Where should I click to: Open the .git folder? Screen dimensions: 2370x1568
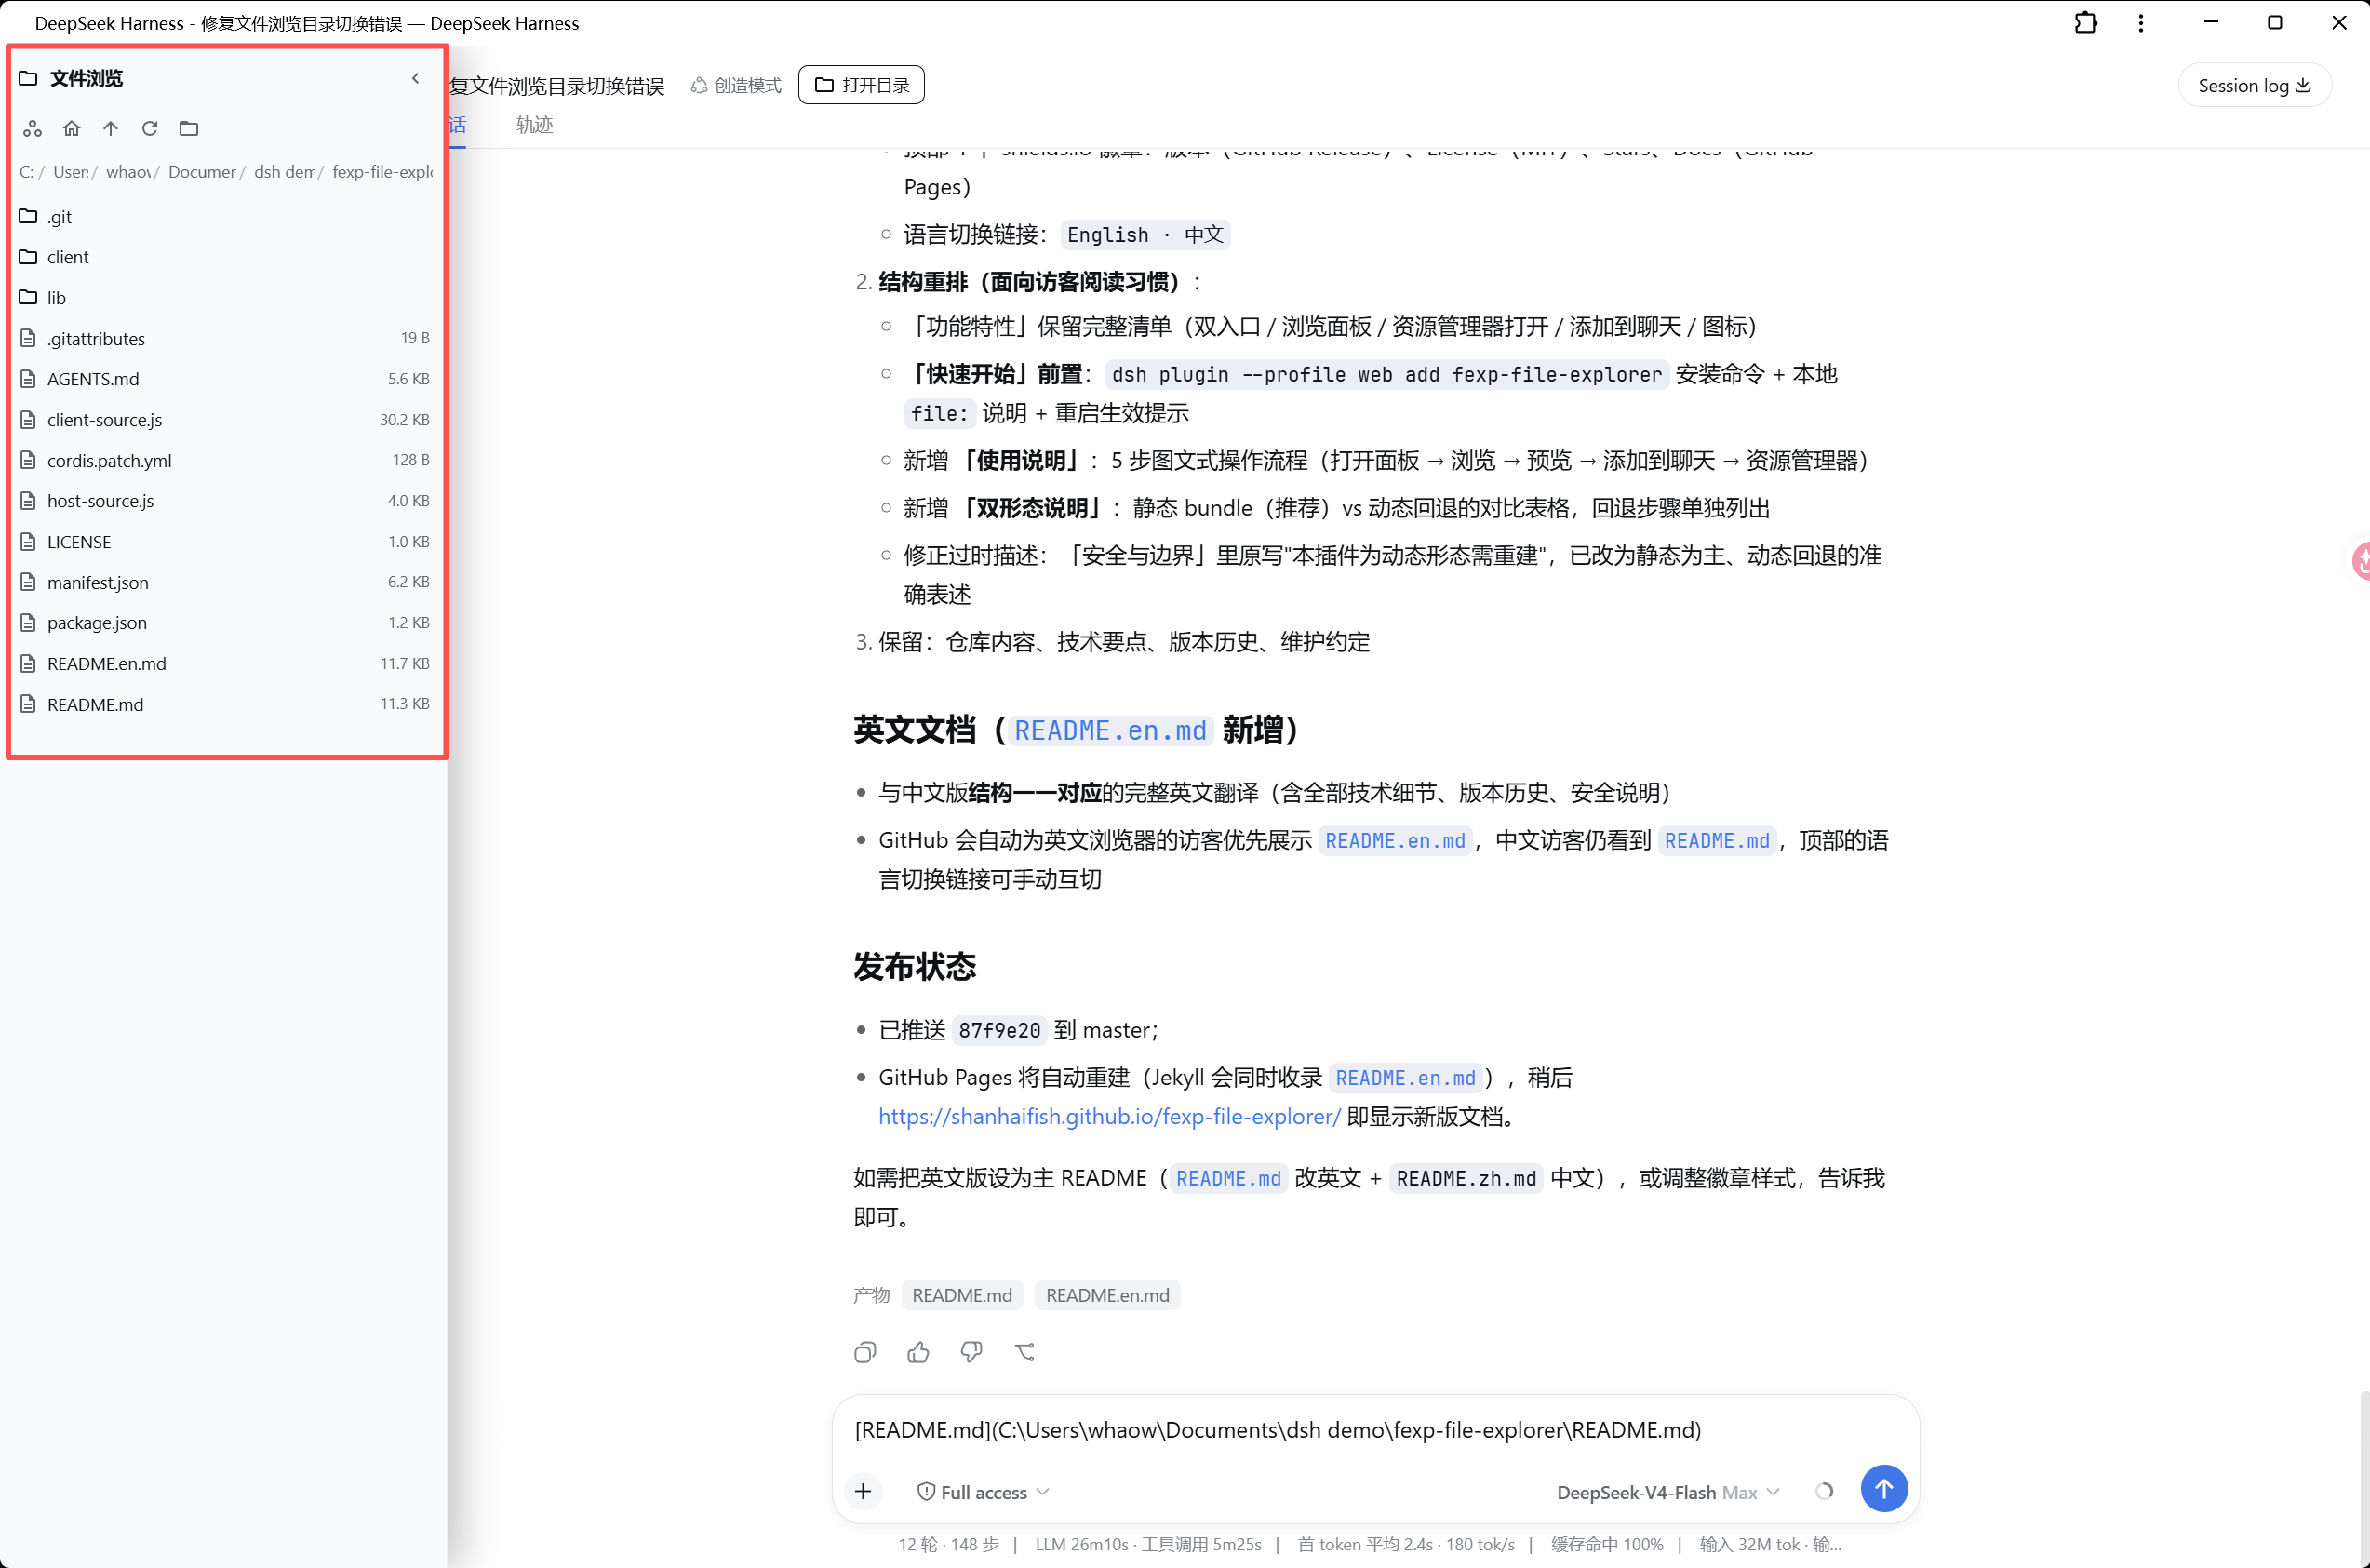click(226, 217)
